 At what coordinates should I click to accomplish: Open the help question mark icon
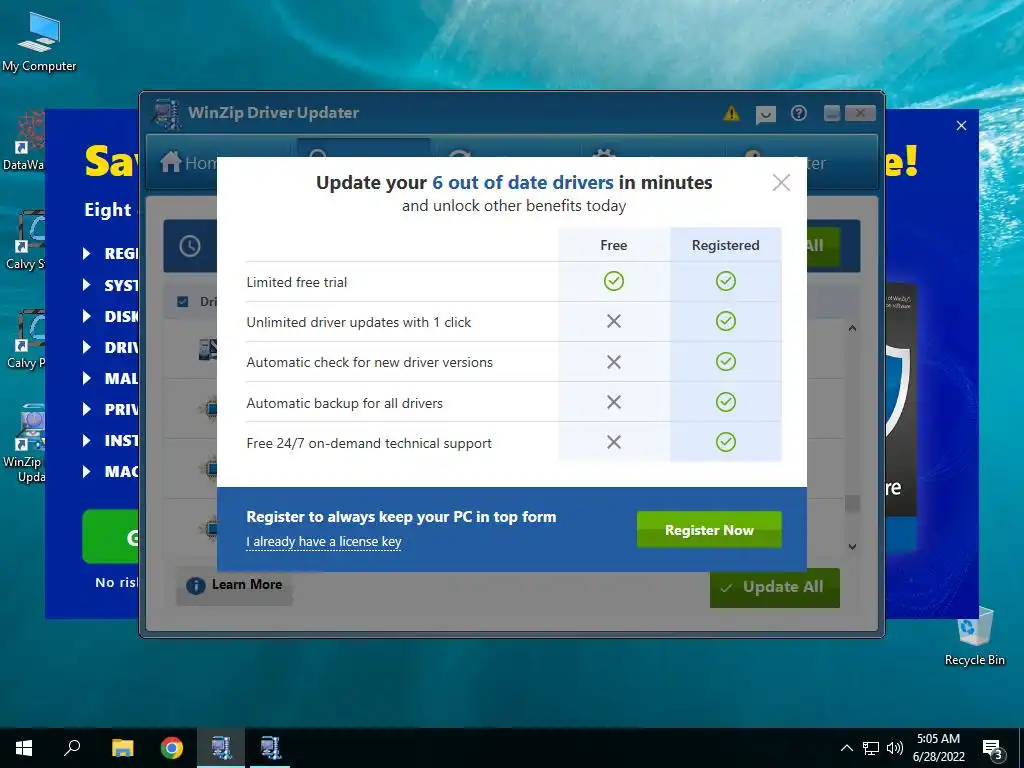coord(799,114)
